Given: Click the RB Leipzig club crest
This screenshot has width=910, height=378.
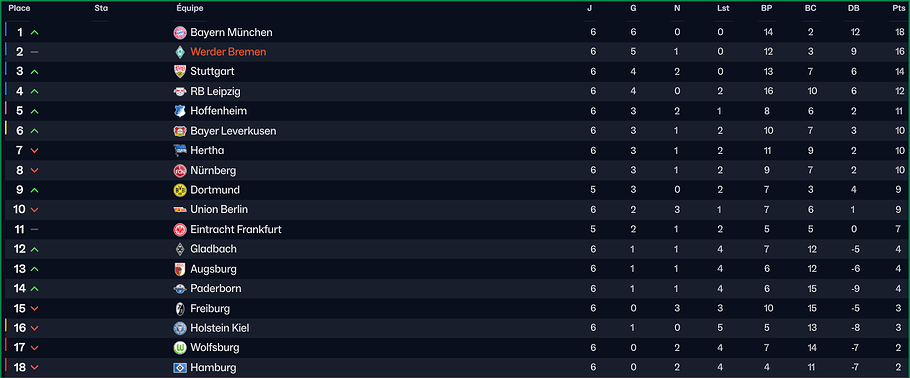Looking at the screenshot, I should pyautogui.click(x=179, y=92).
